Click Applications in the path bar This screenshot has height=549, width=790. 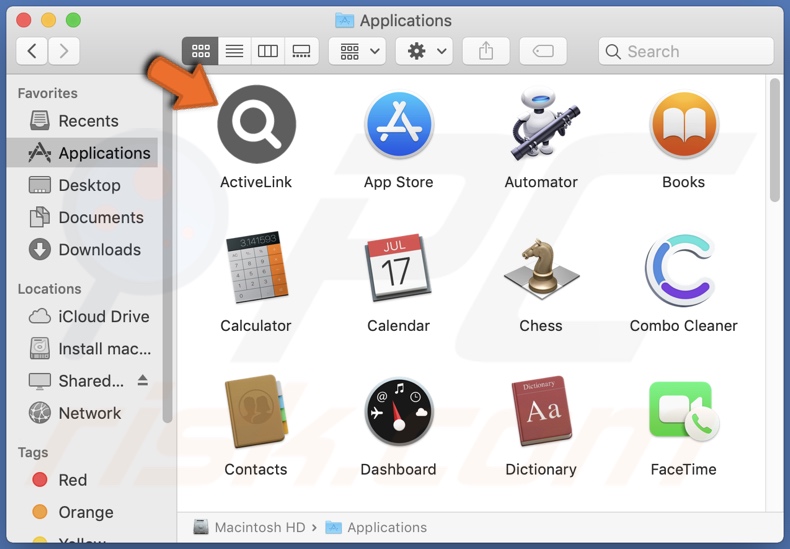click(376, 527)
